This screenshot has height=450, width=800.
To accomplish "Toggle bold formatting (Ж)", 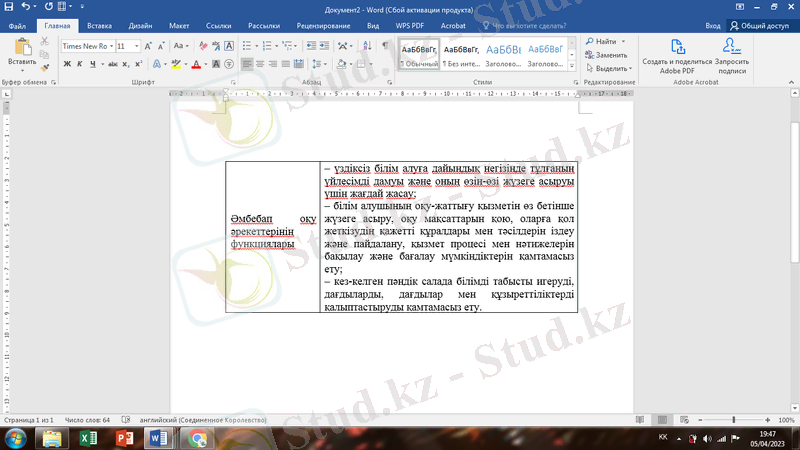I will click(66, 64).
